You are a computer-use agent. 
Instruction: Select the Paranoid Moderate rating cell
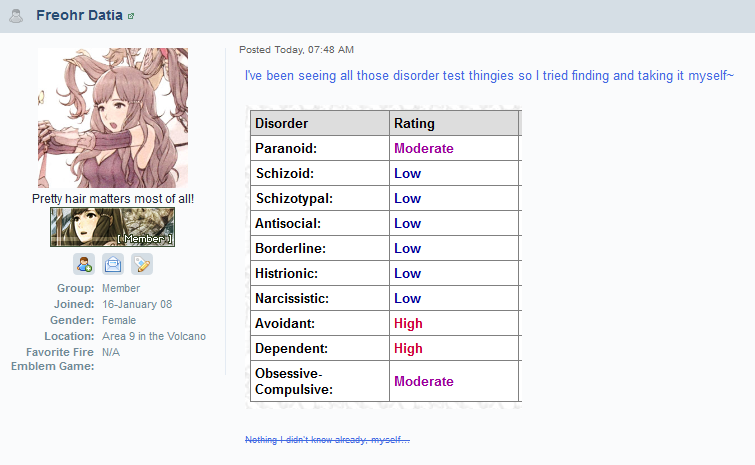click(x=454, y=148)
